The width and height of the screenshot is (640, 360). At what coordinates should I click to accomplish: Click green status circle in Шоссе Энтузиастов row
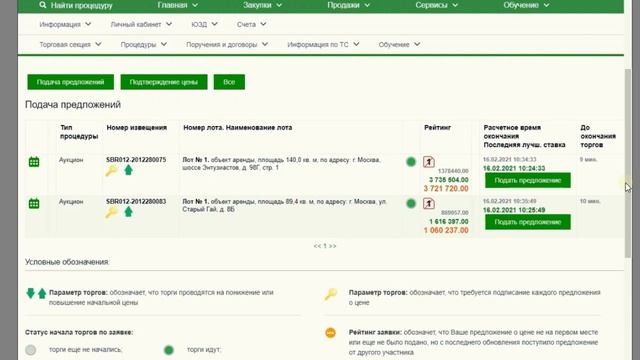[x=411, y=162]
